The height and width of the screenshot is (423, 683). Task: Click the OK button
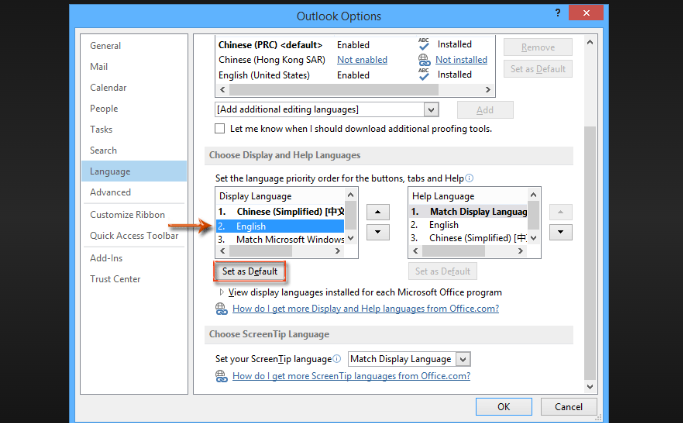click(x=504, y=407)
